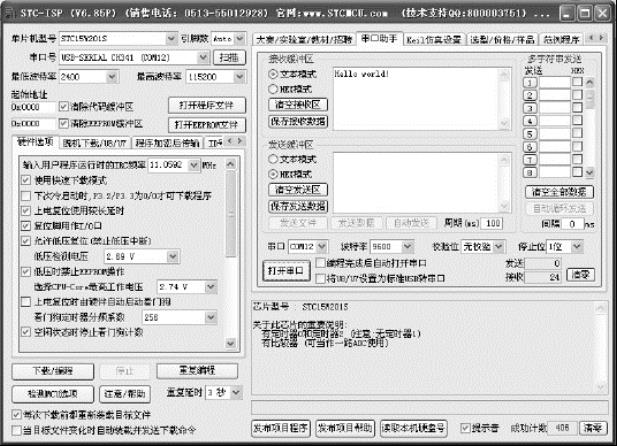Image resolution: width=617 pixels, height=446 pixels.
Task: Click 打开程序文件 button
Action: point(206,105)
